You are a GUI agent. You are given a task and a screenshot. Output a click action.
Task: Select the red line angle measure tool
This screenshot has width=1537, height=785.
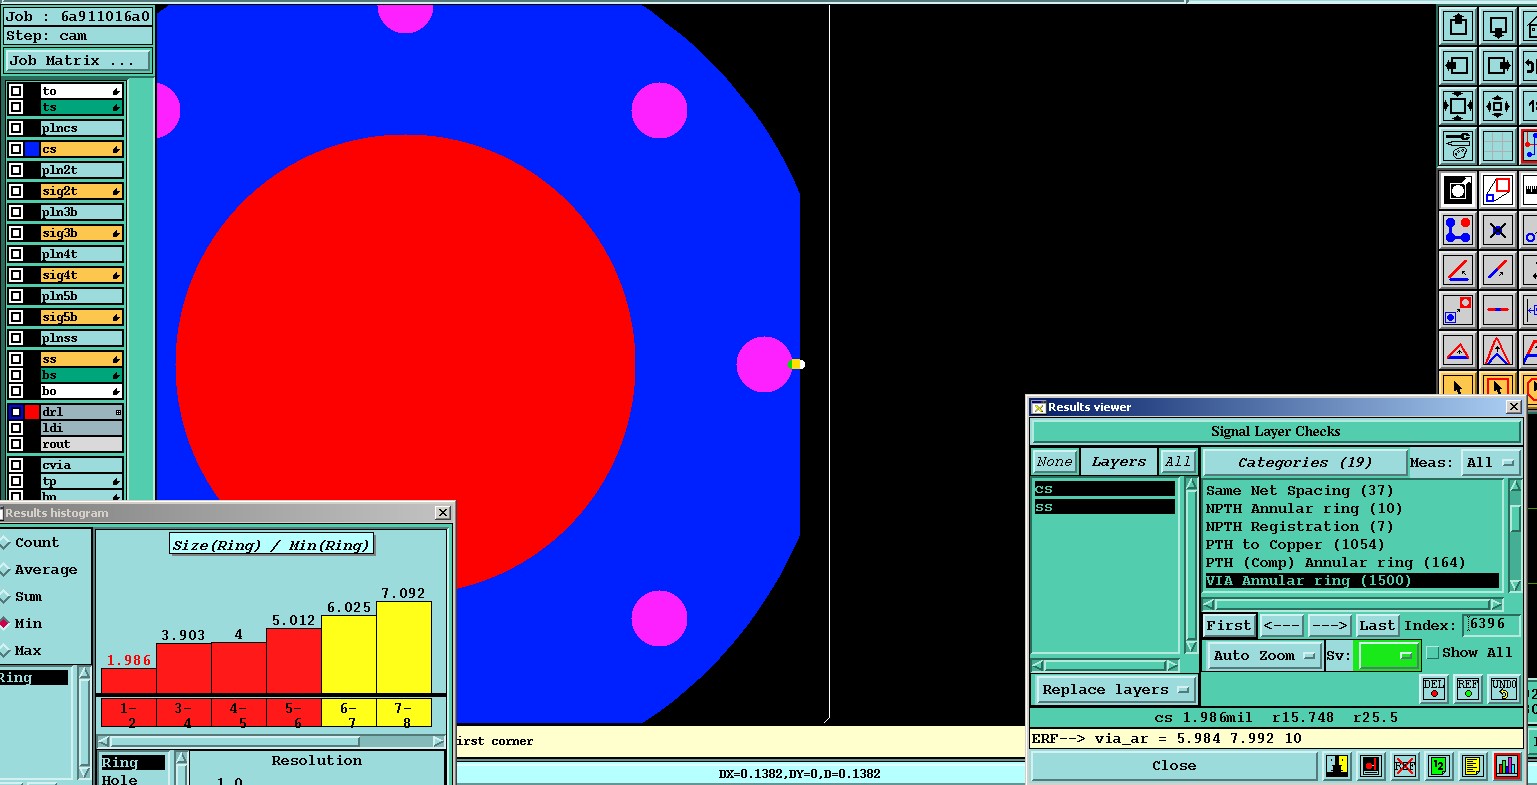pyautogui.click(x=1458, y=270)
